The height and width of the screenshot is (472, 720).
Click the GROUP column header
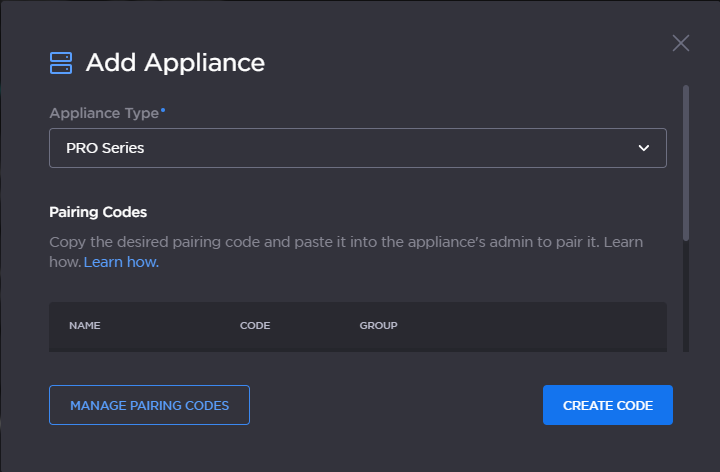pyautogui.click(x=378, y=325)
